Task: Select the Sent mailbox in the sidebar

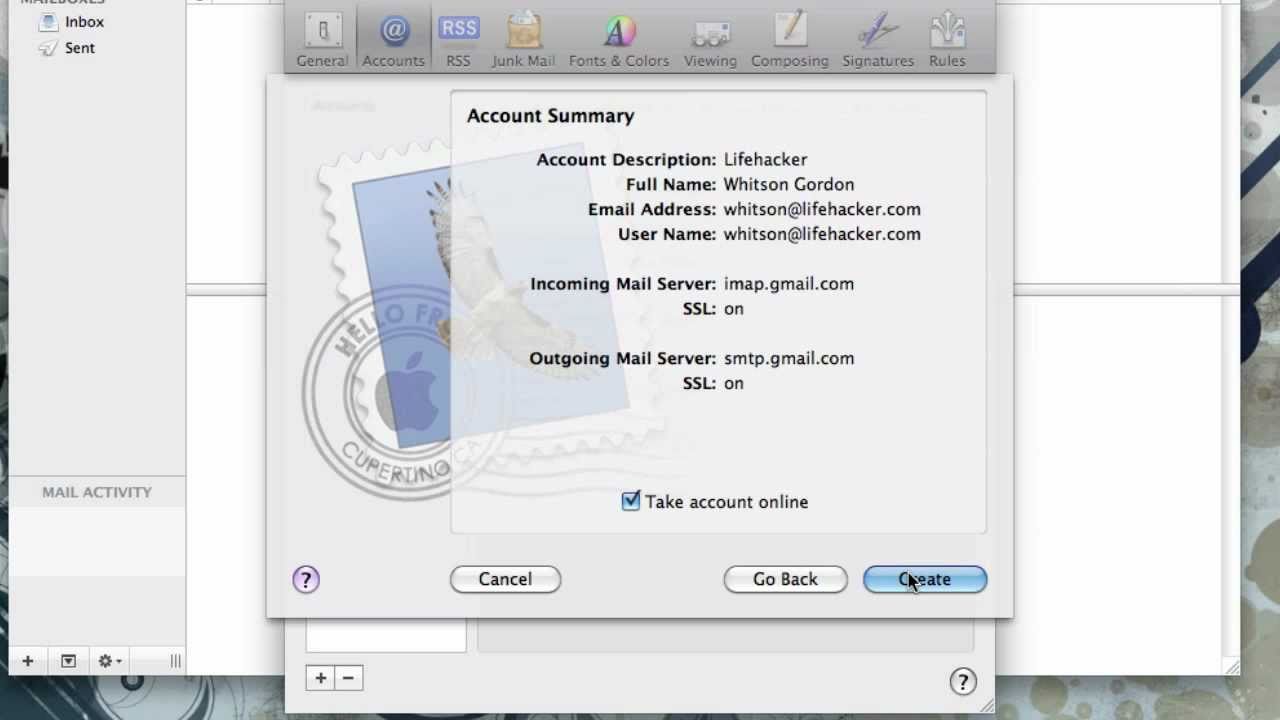Action: click(x=80, y=48)
